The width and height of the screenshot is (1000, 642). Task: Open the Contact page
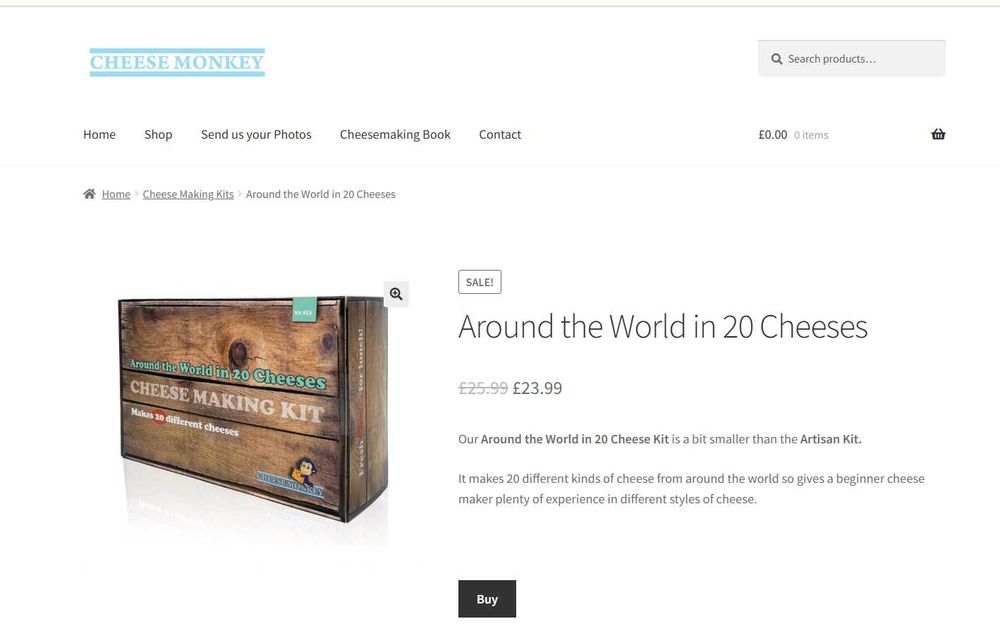click(500, 135)
